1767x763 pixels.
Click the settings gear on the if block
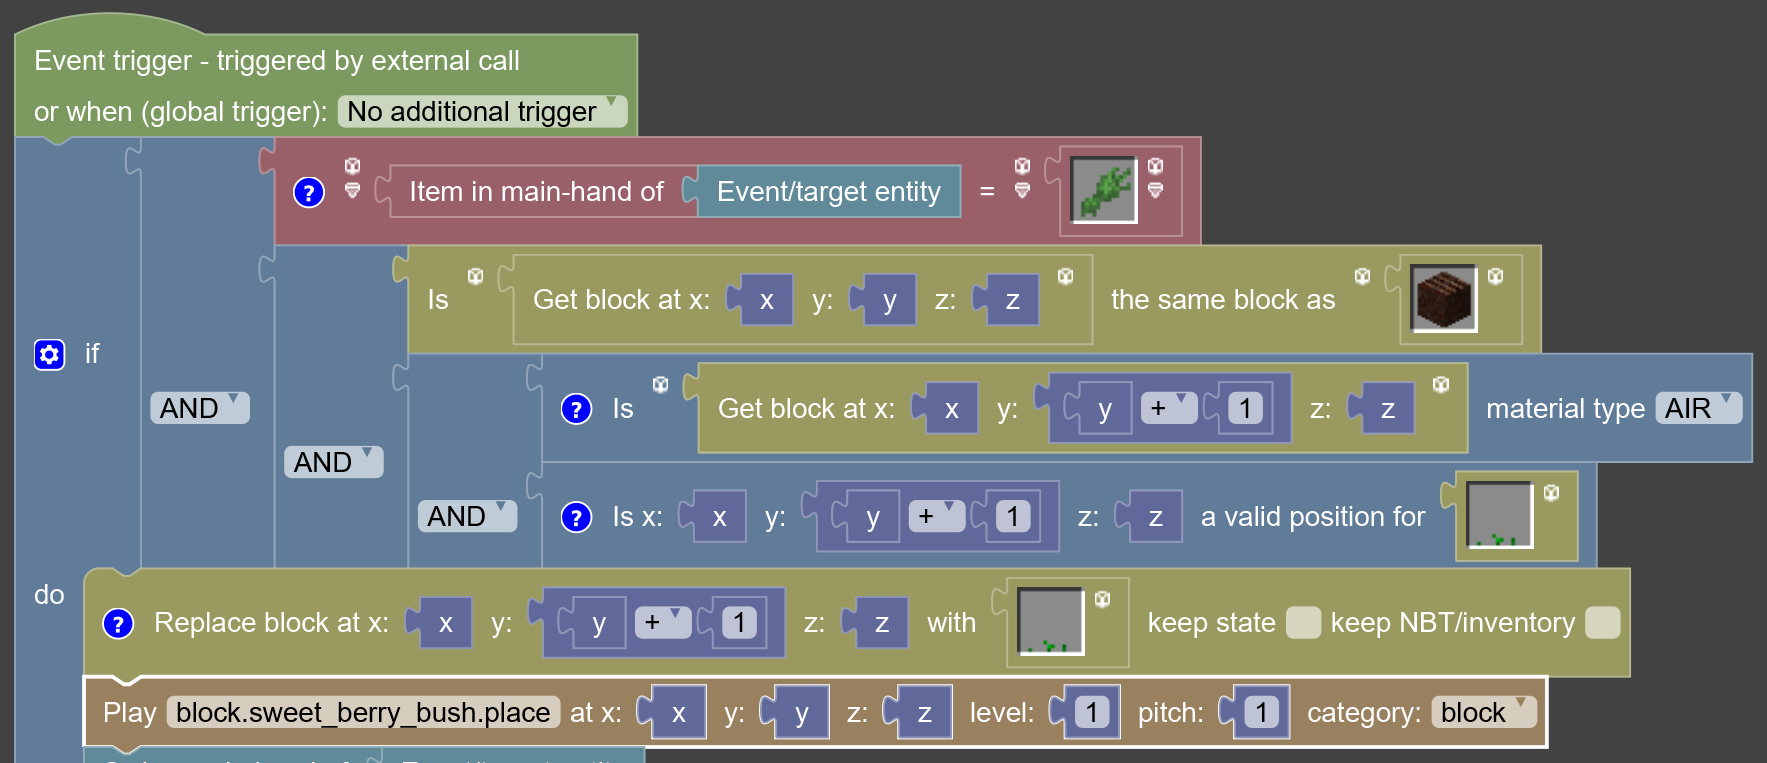click(x=49, y=354)
